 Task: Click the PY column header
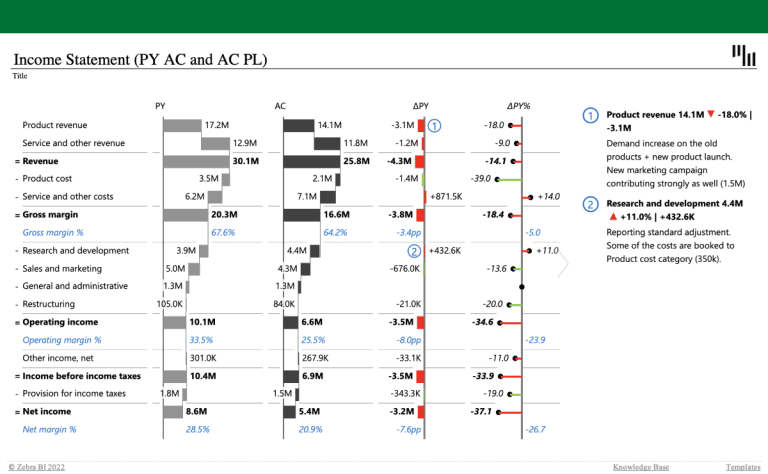pos(161,105)
